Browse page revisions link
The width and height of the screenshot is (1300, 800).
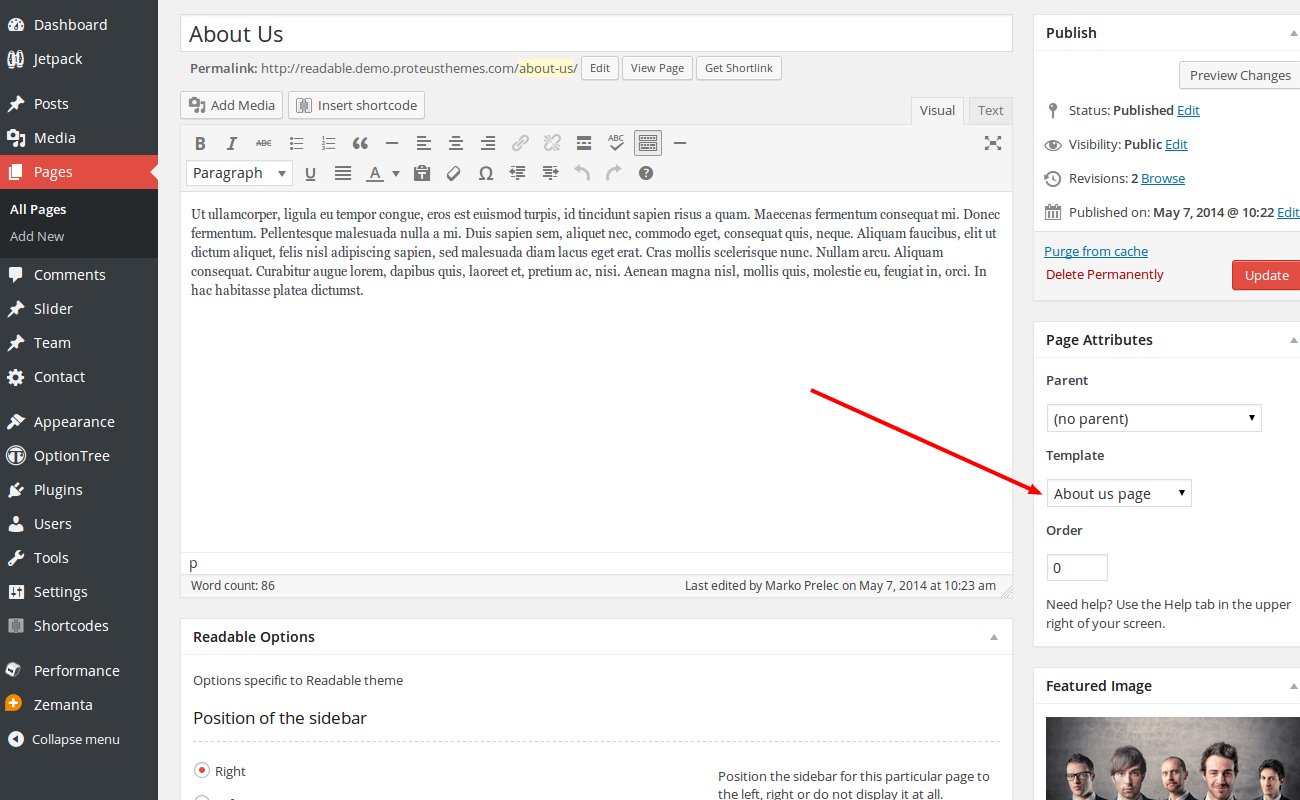(x=1163, y=178)
